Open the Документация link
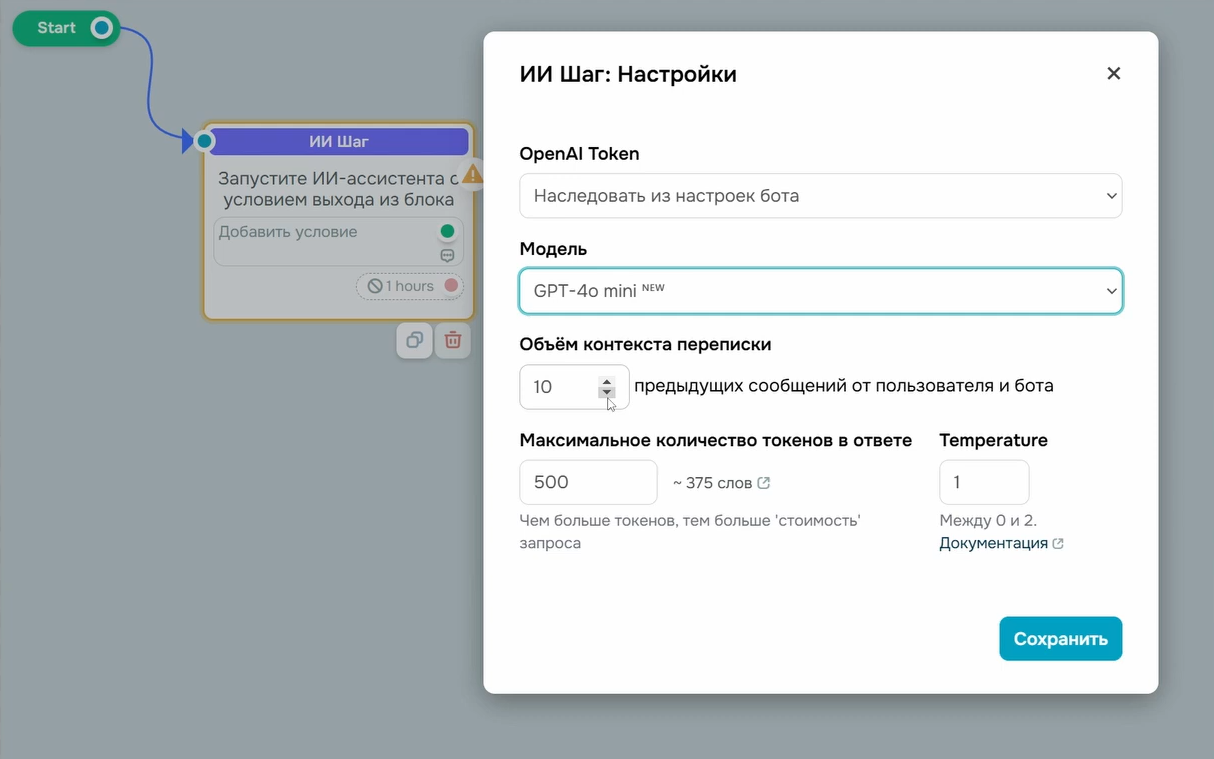Image resolution: width=1214 pixels, height=759 pixels. (993, 543)
